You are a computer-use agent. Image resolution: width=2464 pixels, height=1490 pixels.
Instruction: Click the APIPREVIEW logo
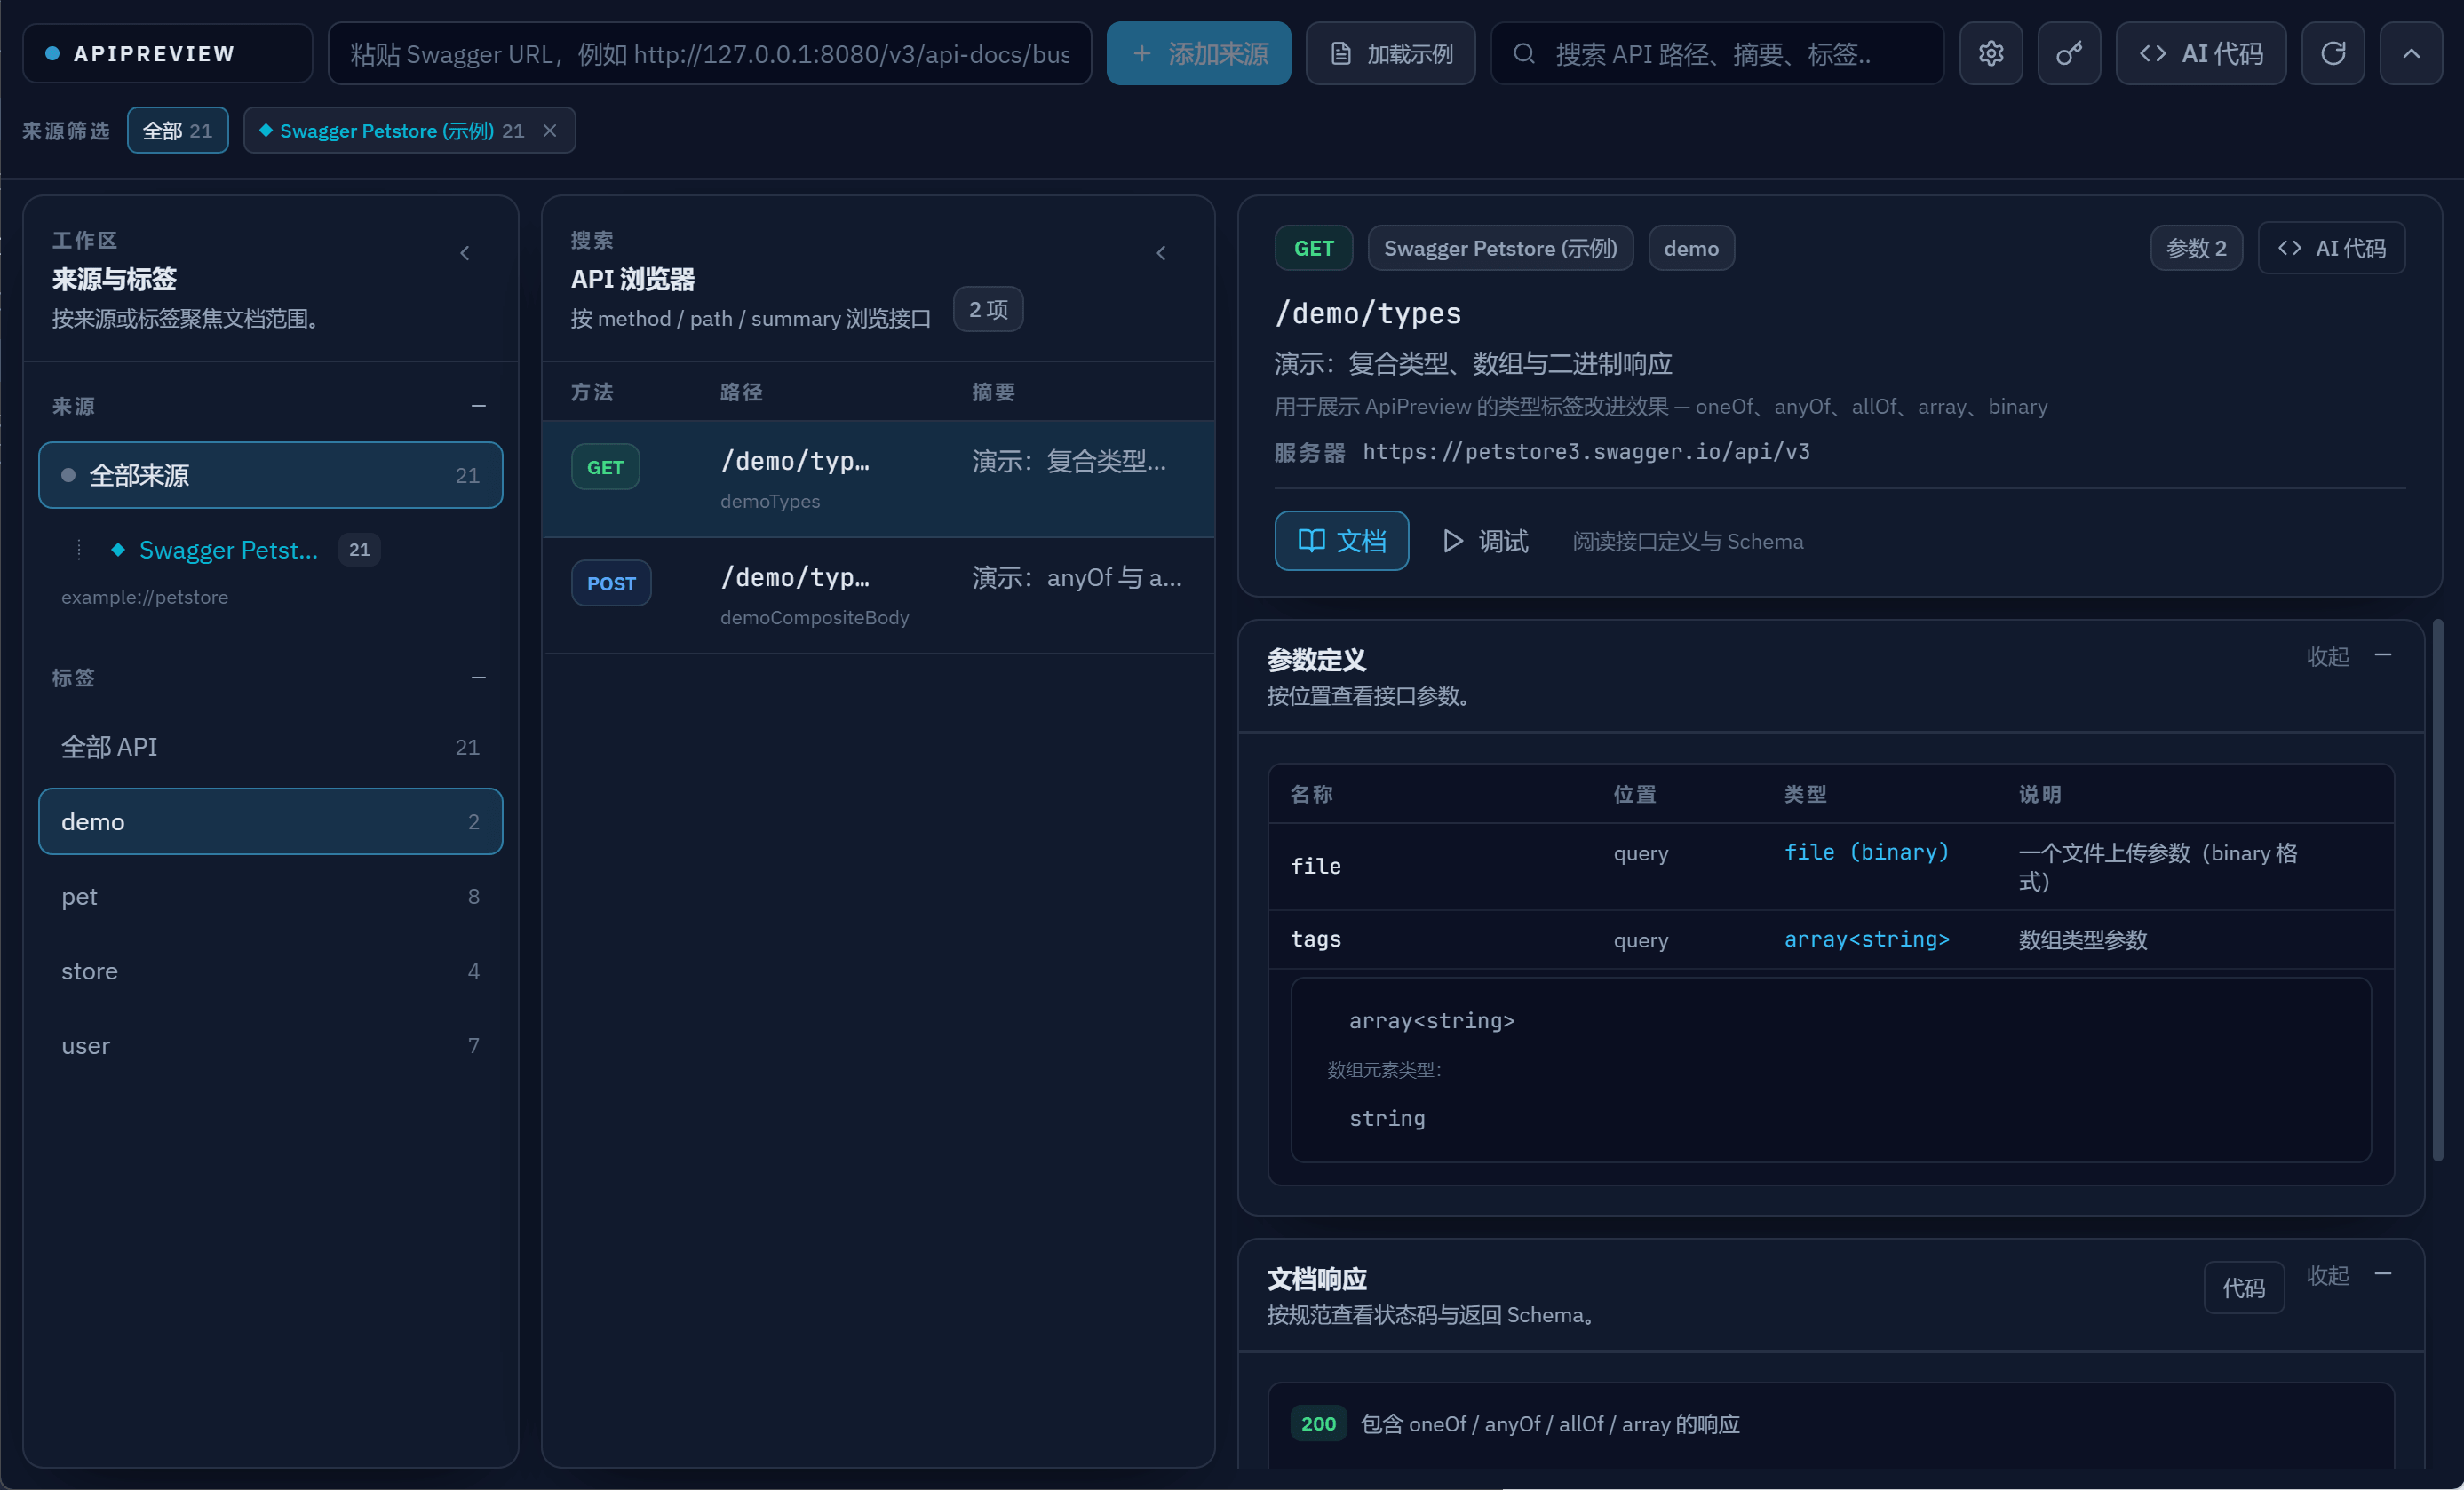pos(167,53)
